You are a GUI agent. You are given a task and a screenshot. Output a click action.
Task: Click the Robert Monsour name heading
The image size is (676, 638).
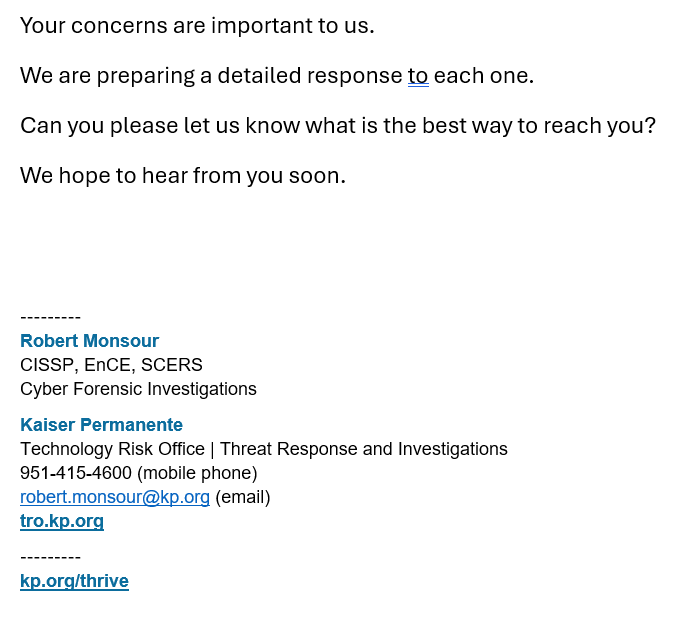(x=89, y=341)
